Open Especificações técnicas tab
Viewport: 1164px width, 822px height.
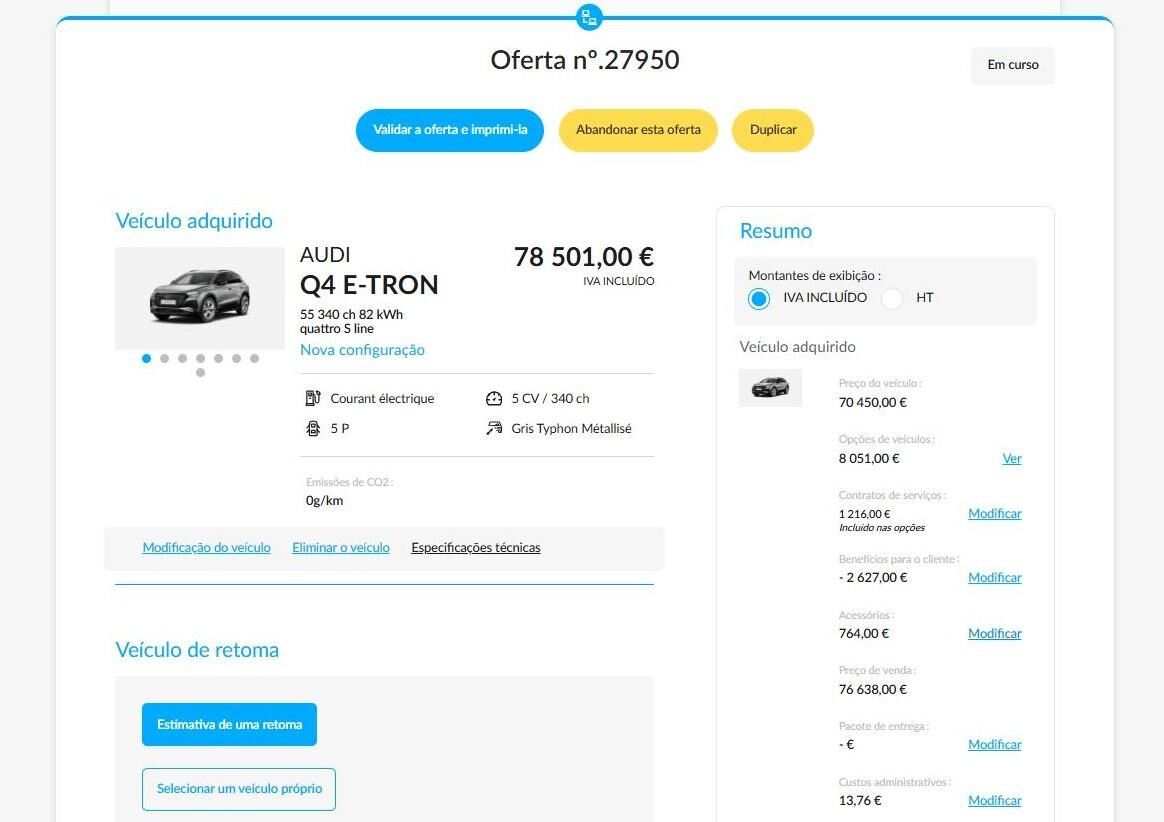pos(476,548)
